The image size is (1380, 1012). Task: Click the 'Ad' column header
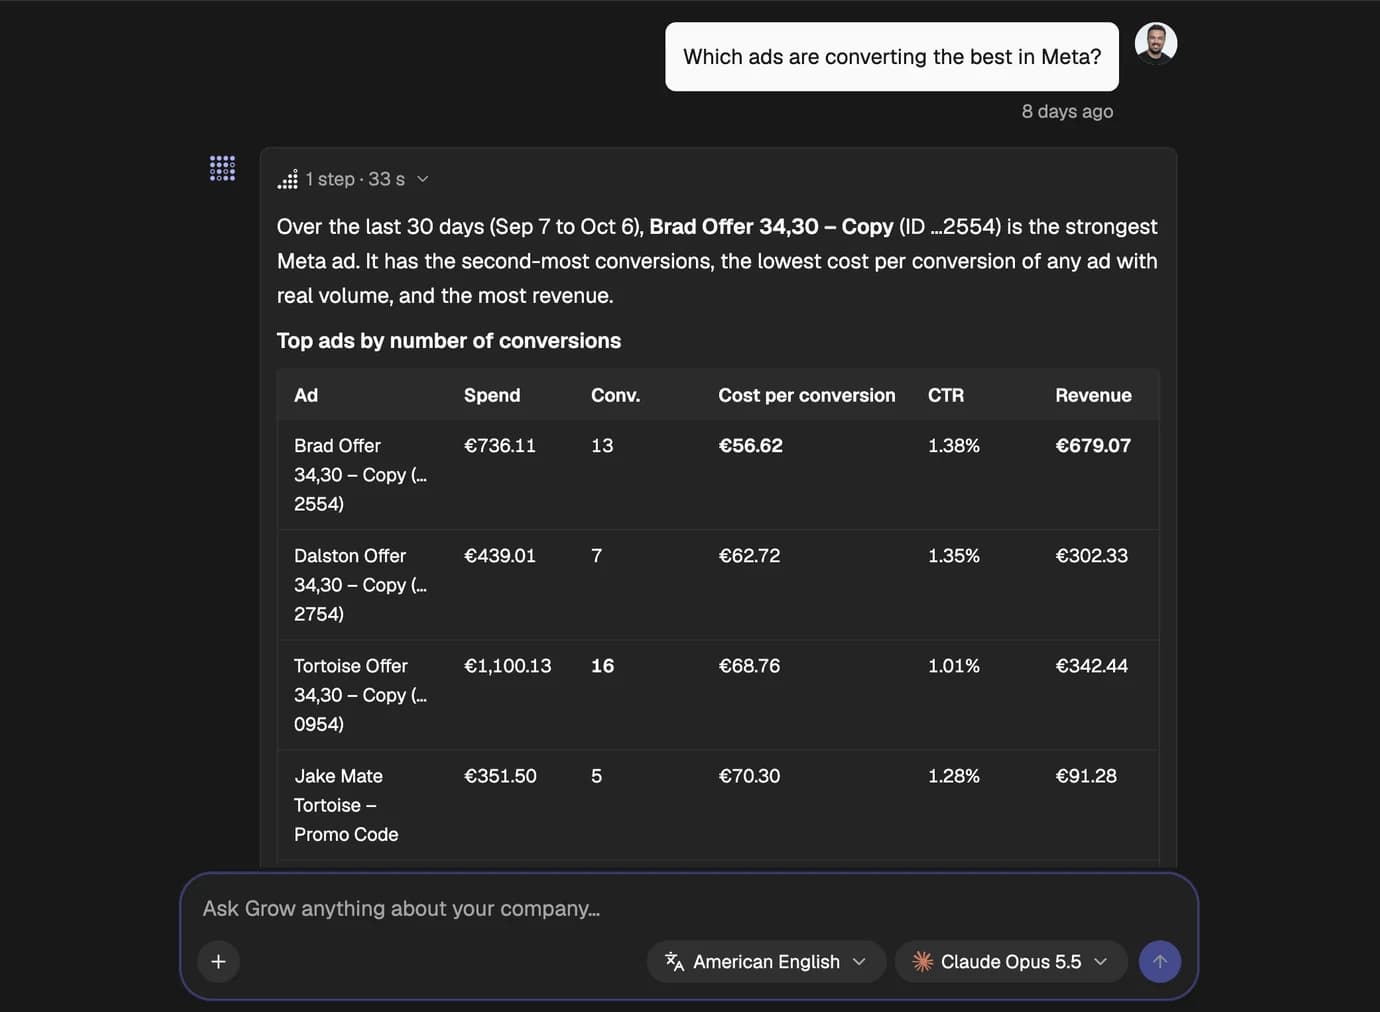tap(306, 395)
